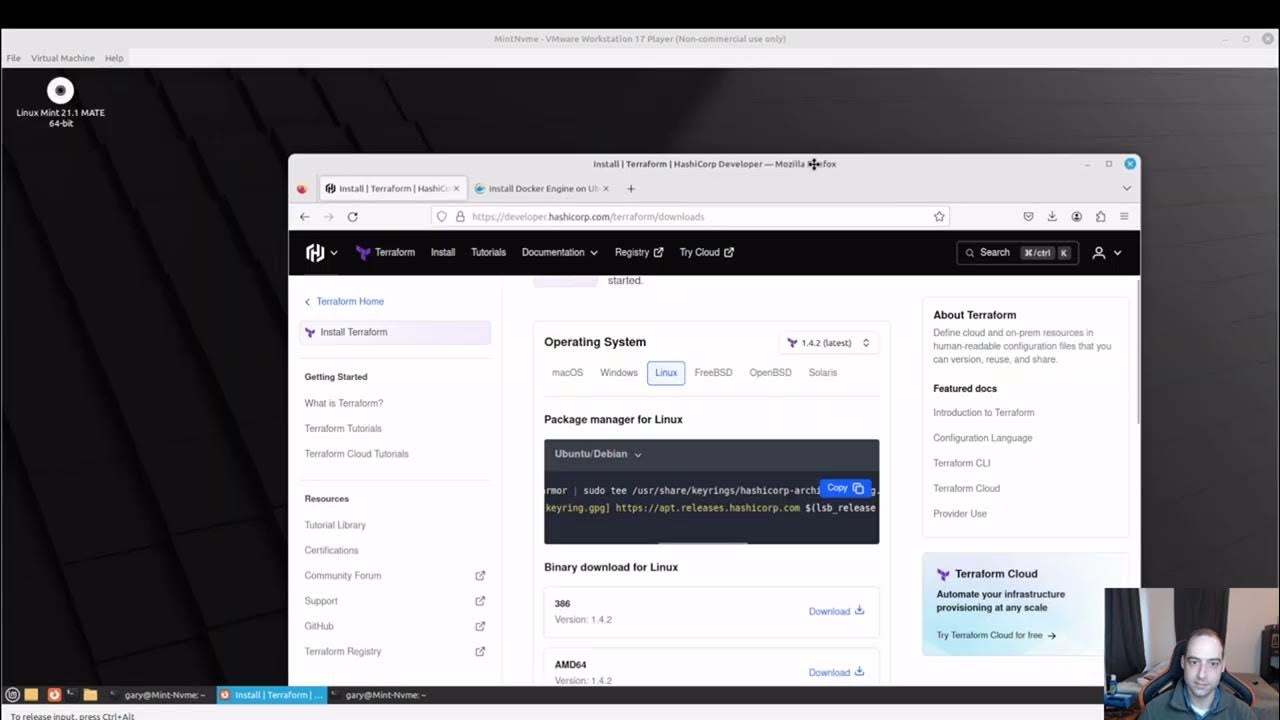Image resolution: width=1280 pixels, height=720 pixels.
Task: Click the URL address bar
Action: click(x=690, y=216)
